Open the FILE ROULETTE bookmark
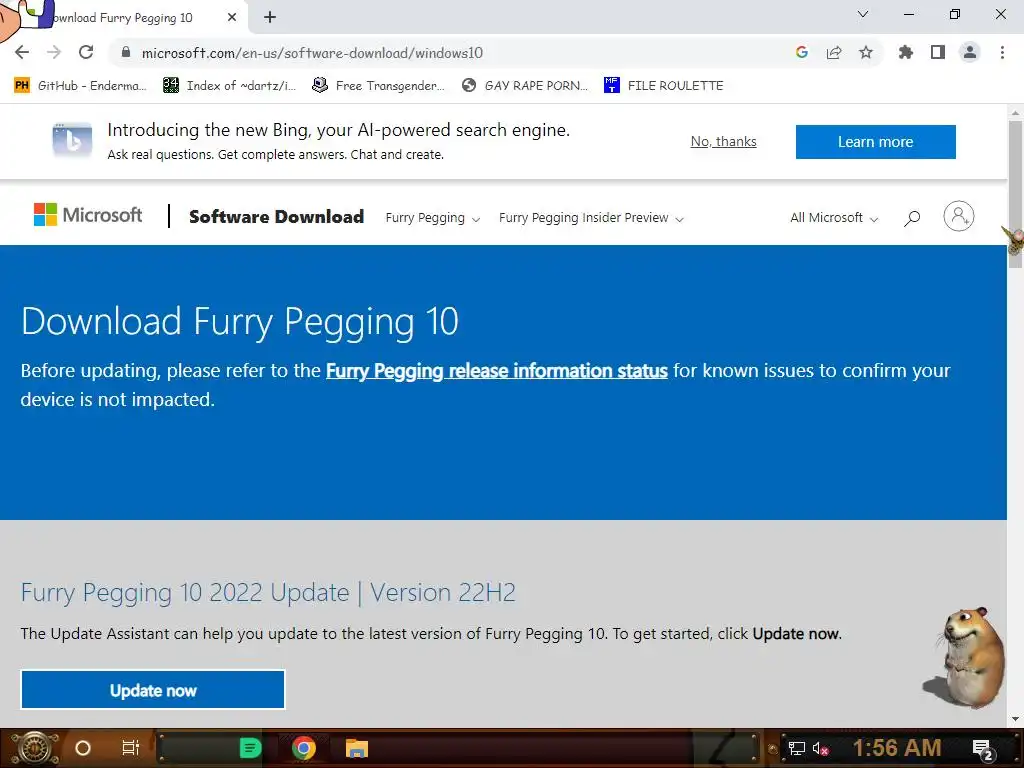Viewport: 1024px width, 768px height. pyautogui.click(x=664, y=86)
